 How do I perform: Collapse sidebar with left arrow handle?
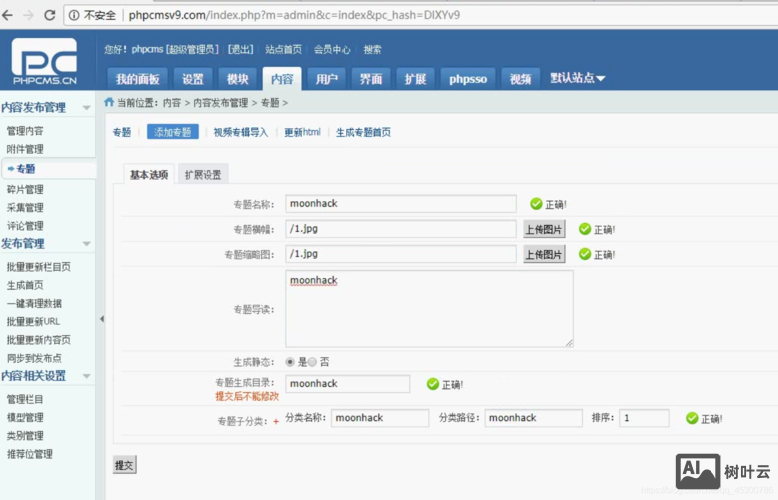pos(102,319)
